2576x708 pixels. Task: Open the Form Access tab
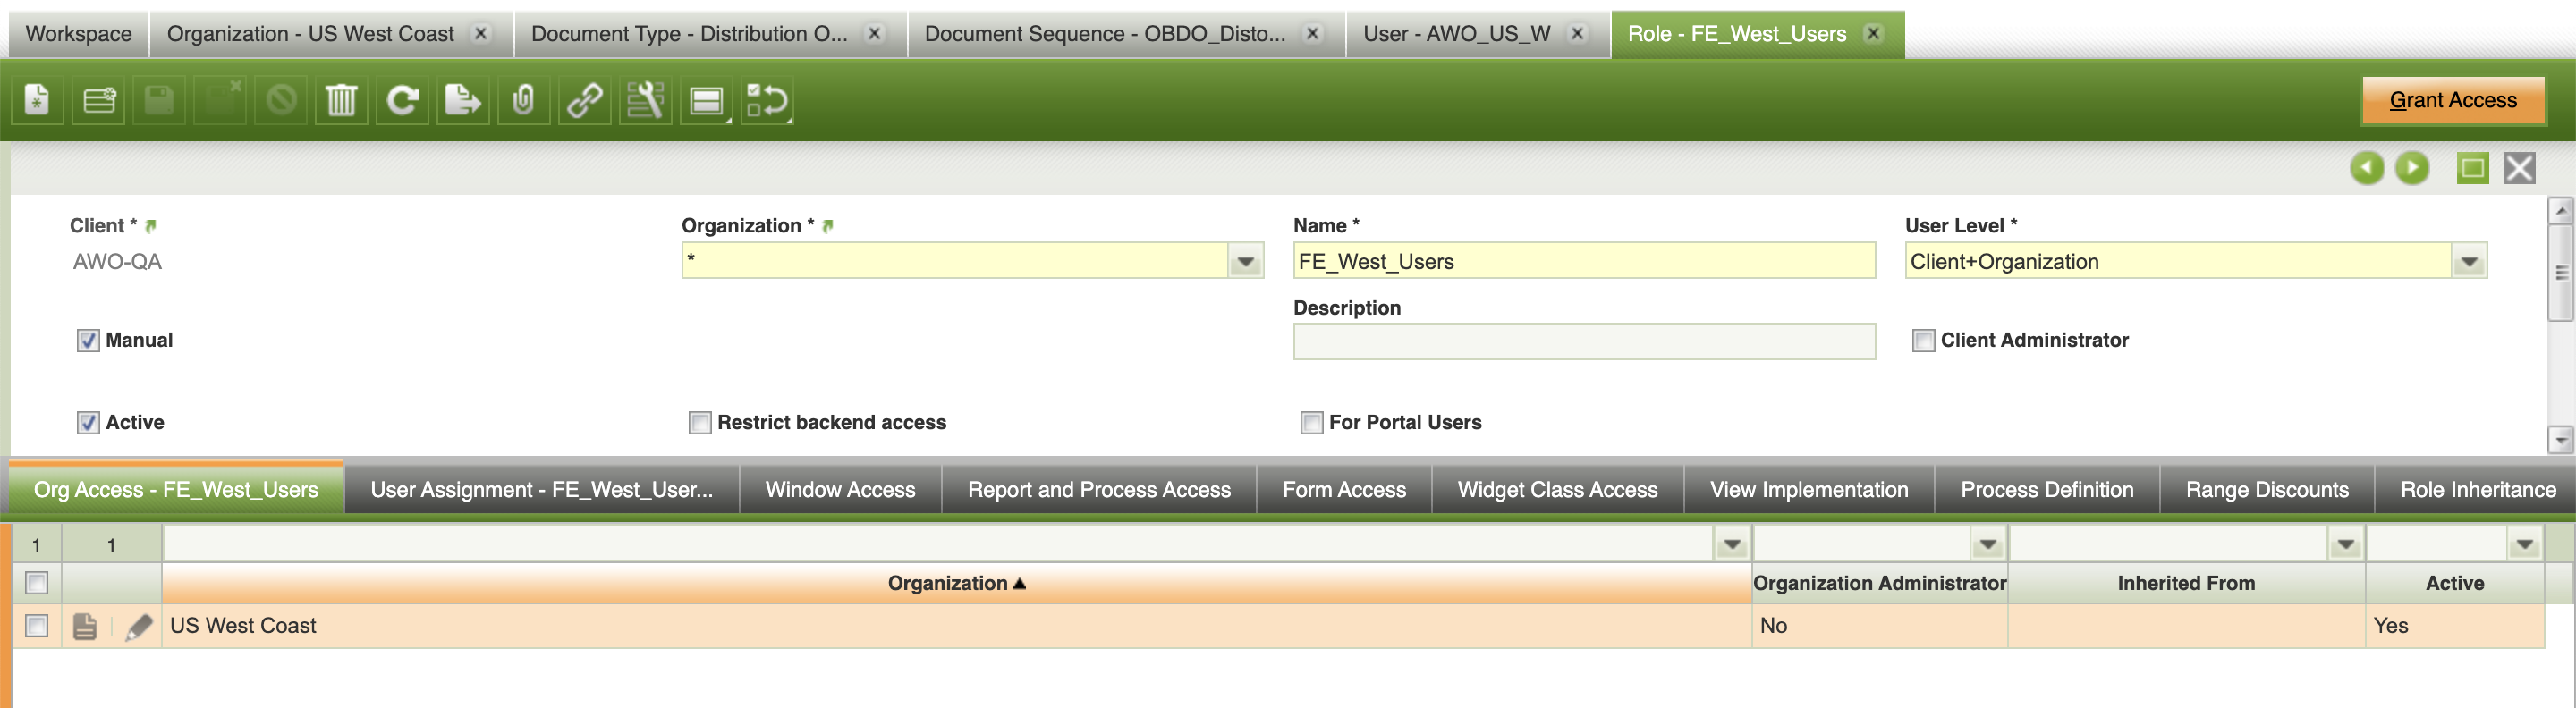1344,490
